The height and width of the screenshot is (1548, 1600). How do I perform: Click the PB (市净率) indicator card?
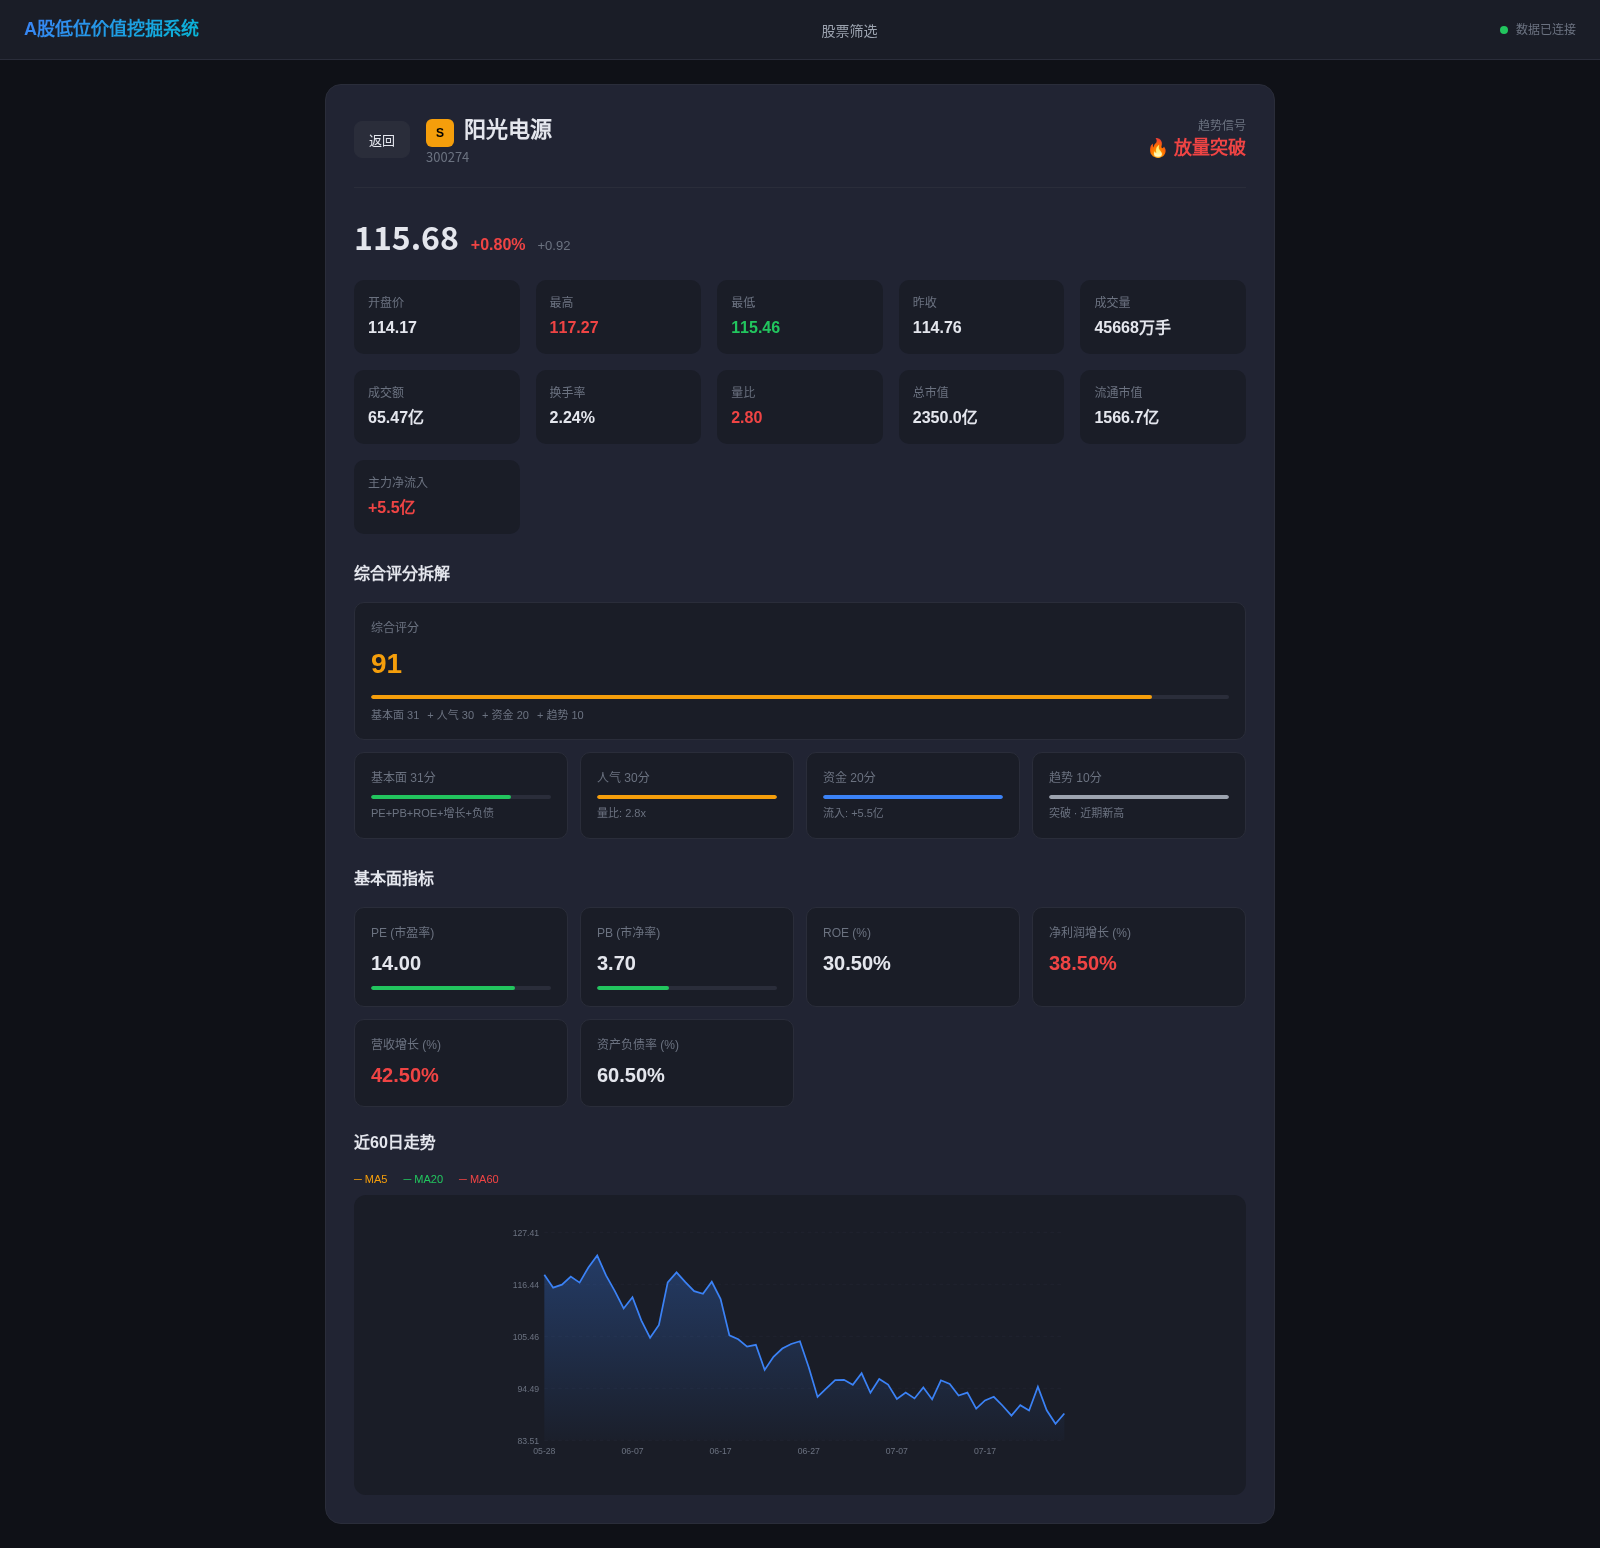tap(687, 957)
